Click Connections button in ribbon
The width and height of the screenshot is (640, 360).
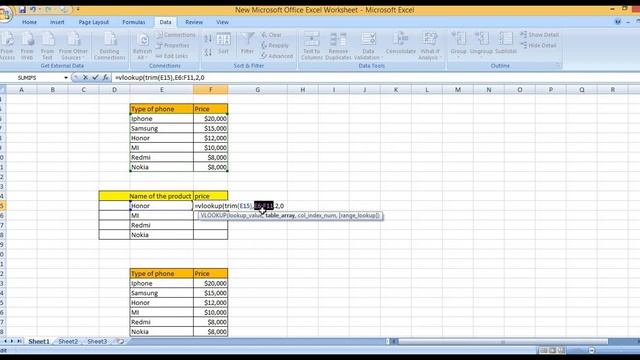(176, 35)
